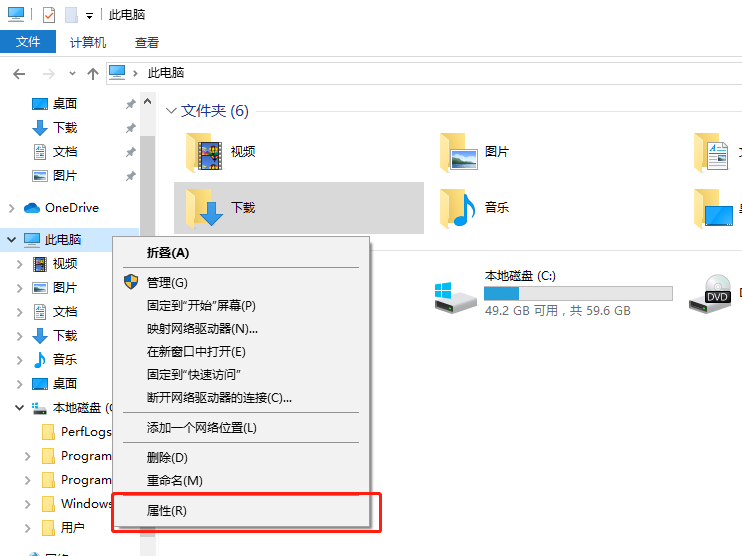Choose 管理(G) in the context menu

coord(166,283)
